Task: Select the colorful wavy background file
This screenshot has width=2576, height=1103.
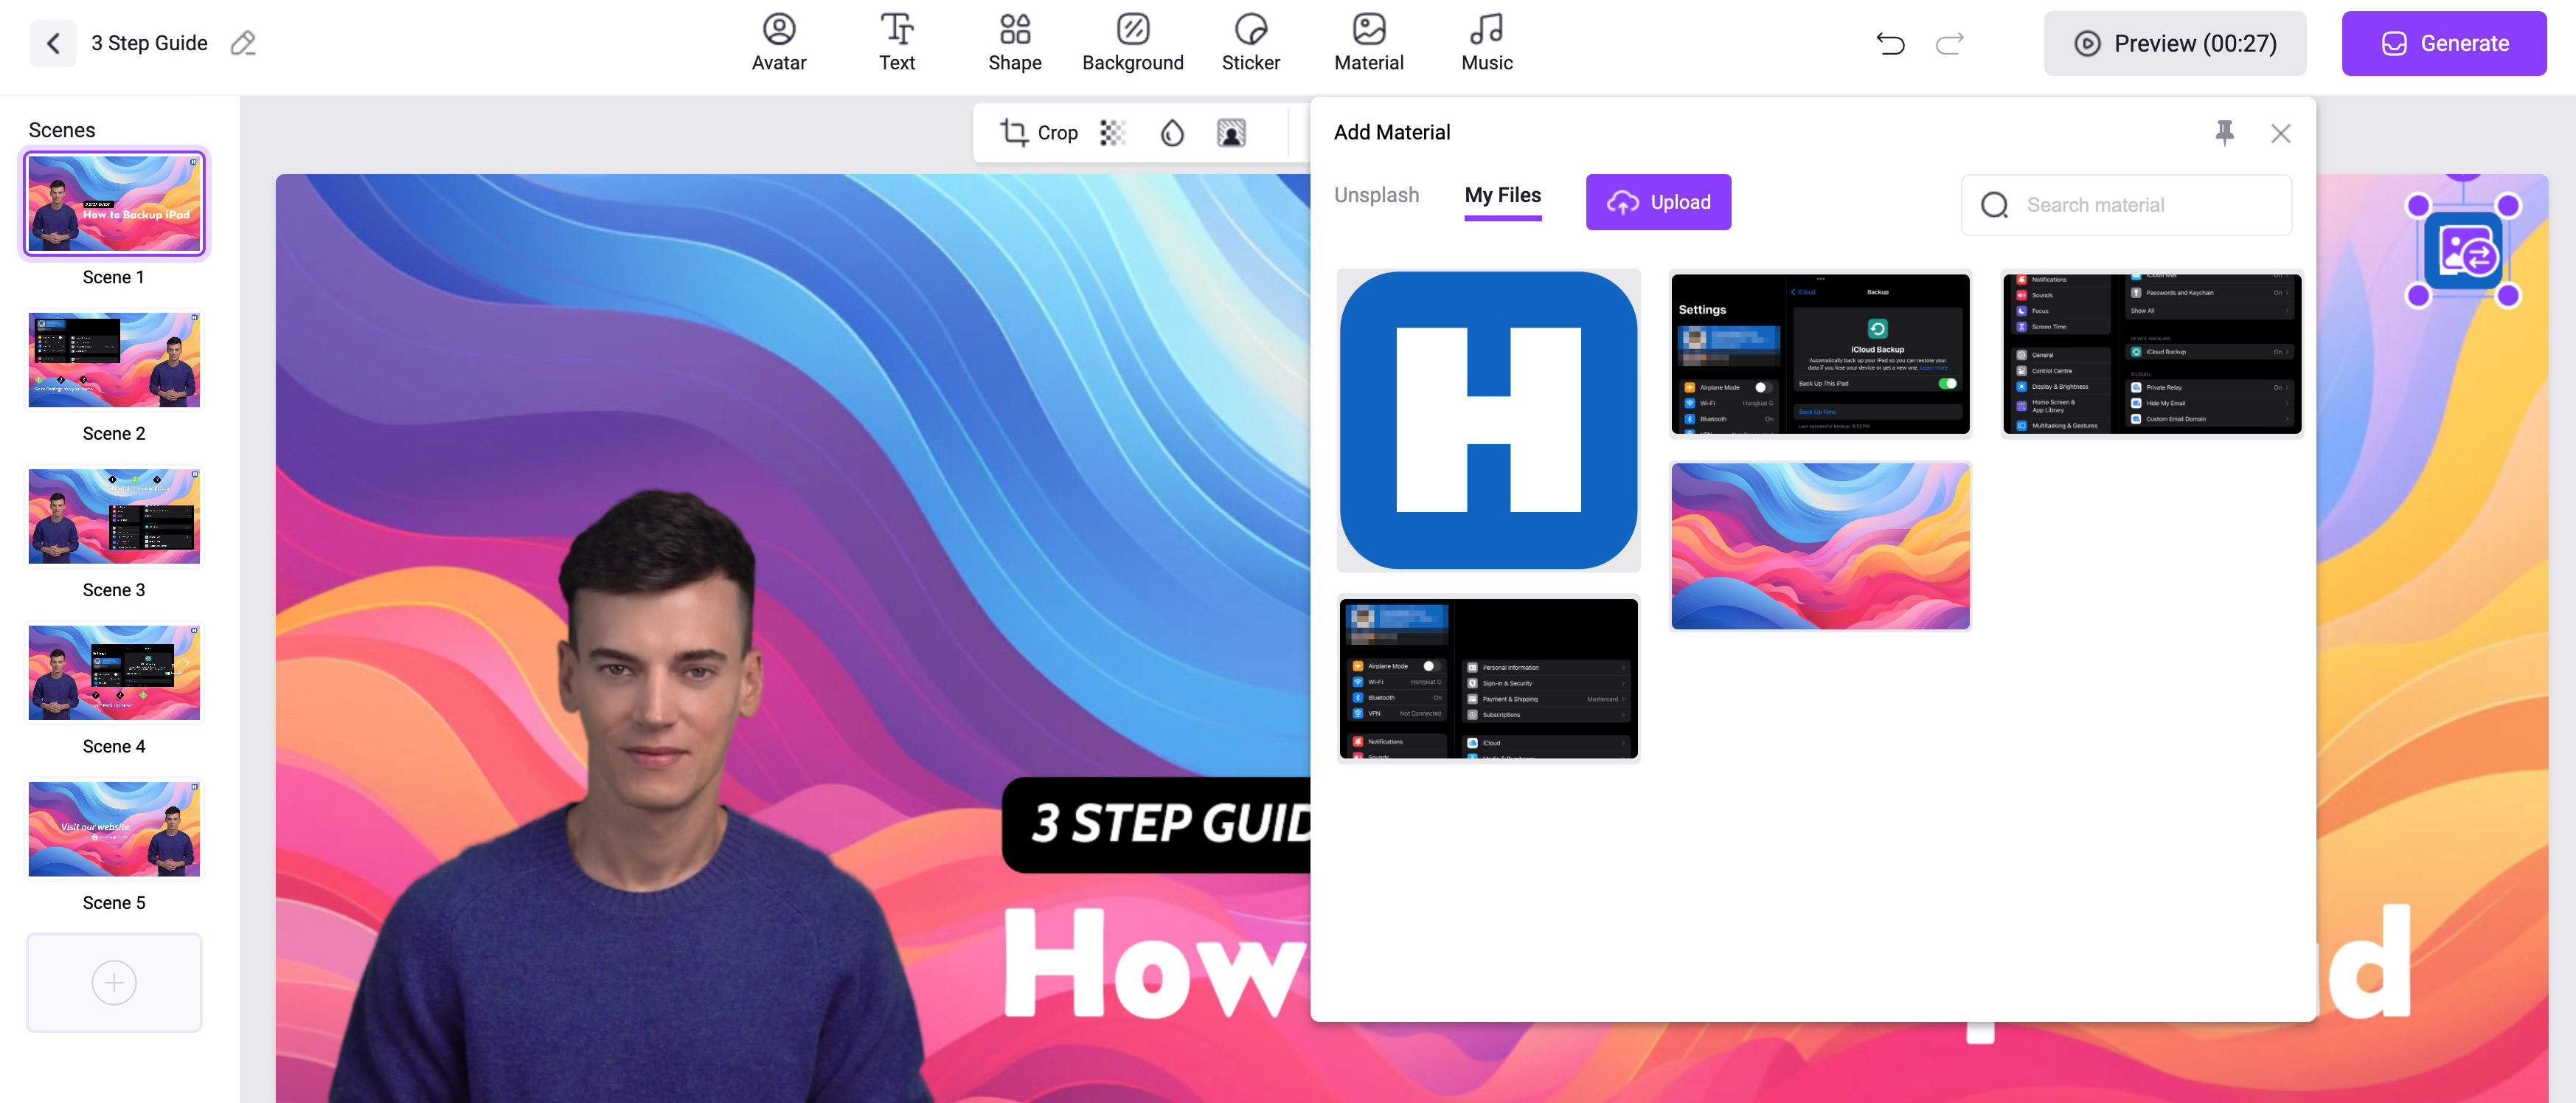Action: click(x=1820, y=546)
